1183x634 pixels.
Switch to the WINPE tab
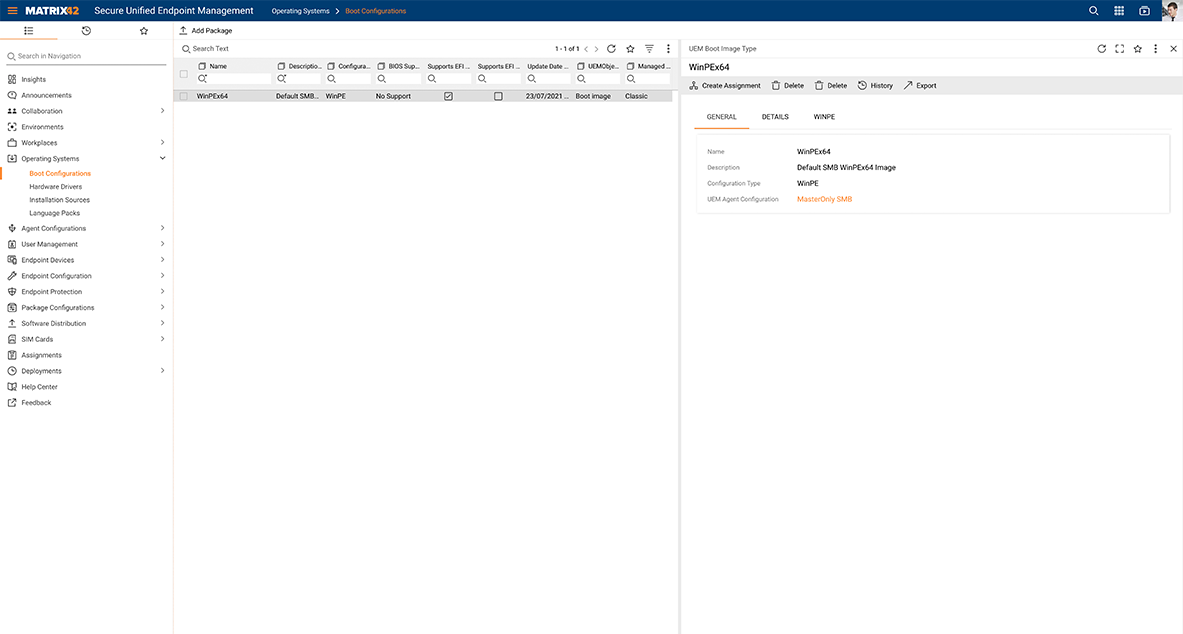point(823,117)
